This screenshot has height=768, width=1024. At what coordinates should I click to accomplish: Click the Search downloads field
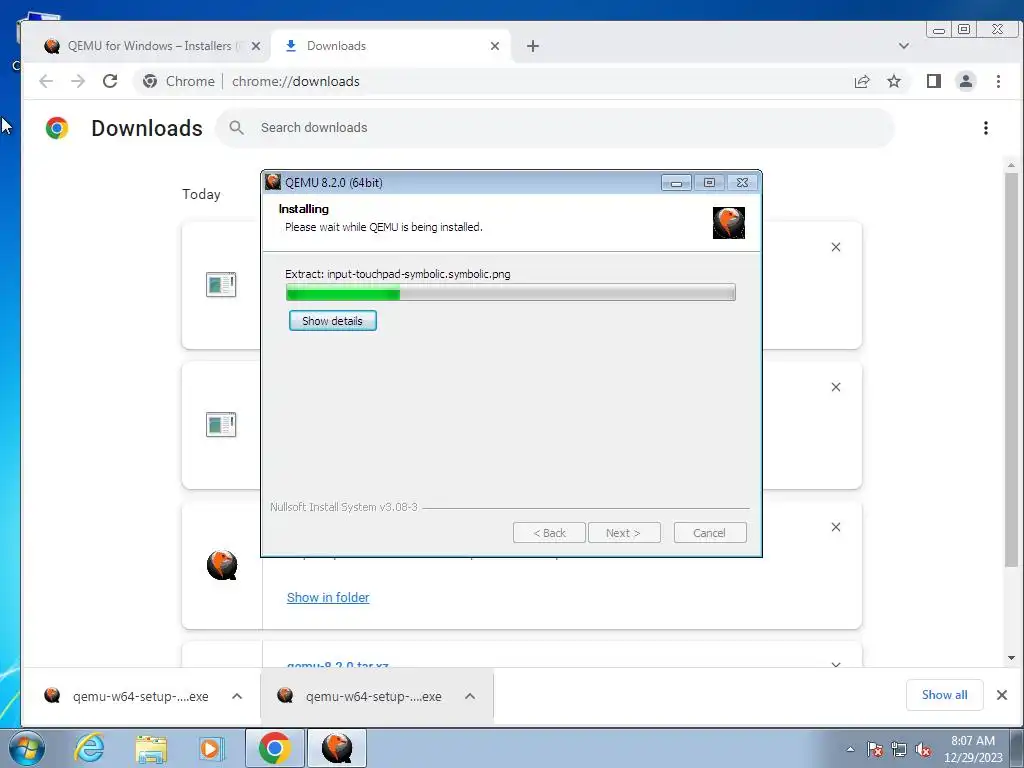point(555,128)
